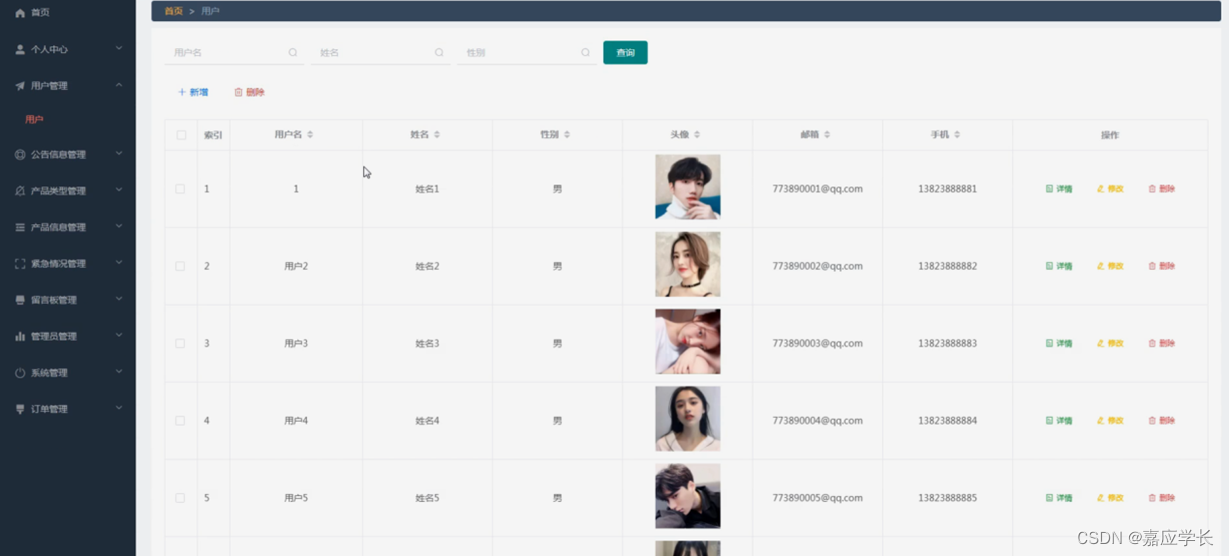Open the 系统管理 menu label
1229x556 pixels.
tap(49, 373)
